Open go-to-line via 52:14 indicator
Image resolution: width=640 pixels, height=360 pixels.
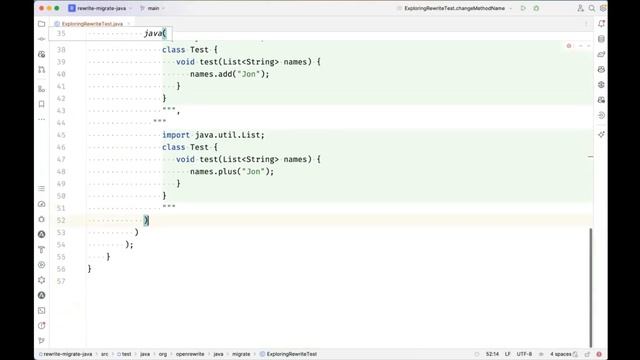[492, 354]
